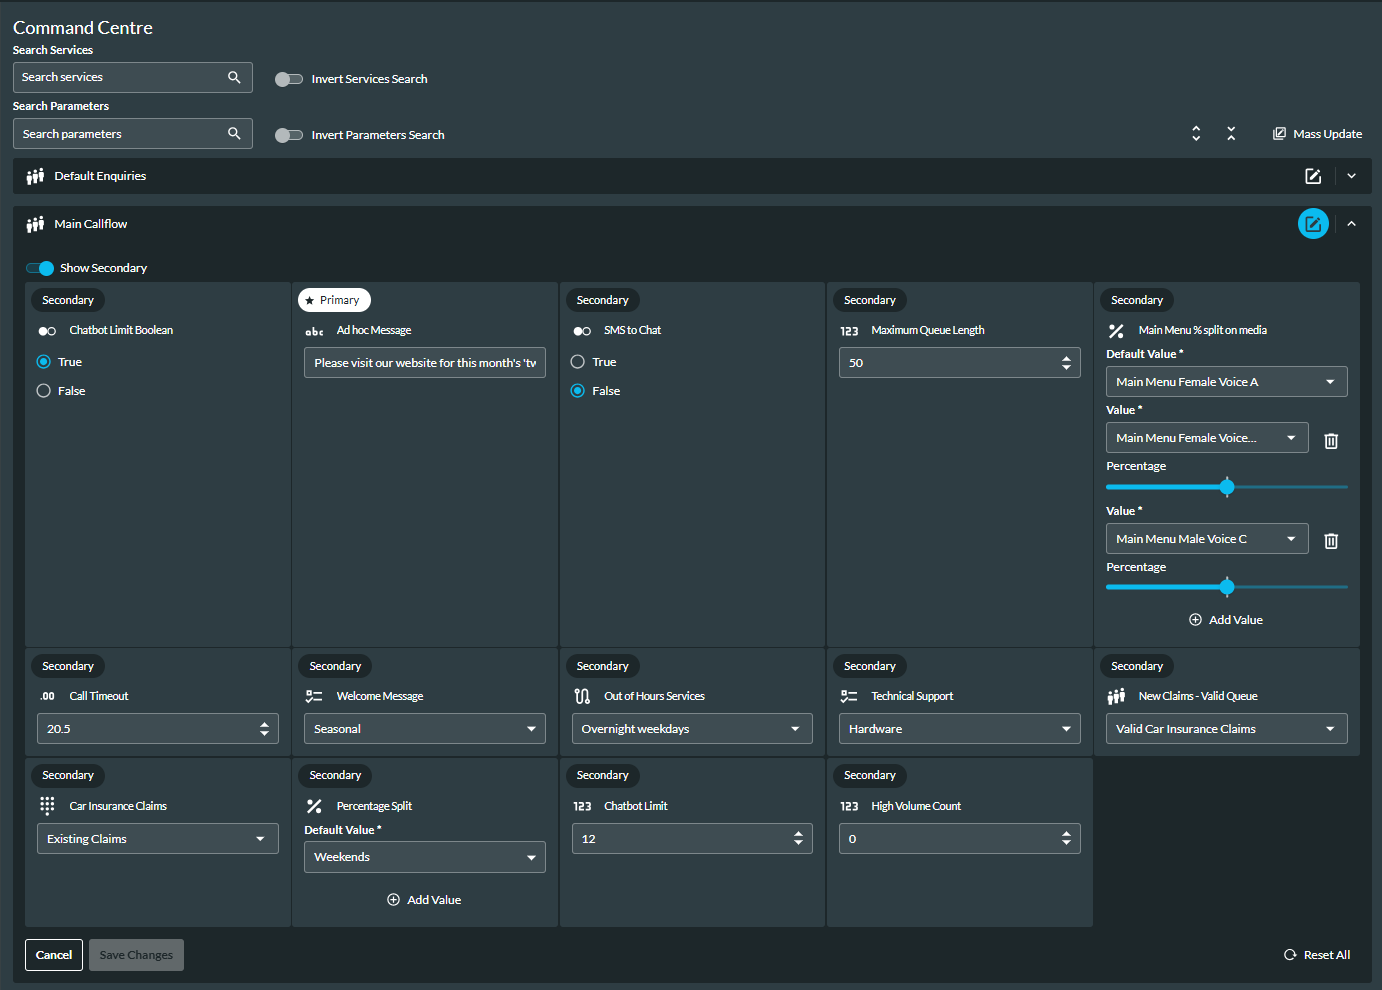
Task: Select False for Chatbot Limit Boolean
Action: click(x=43, y=391)
